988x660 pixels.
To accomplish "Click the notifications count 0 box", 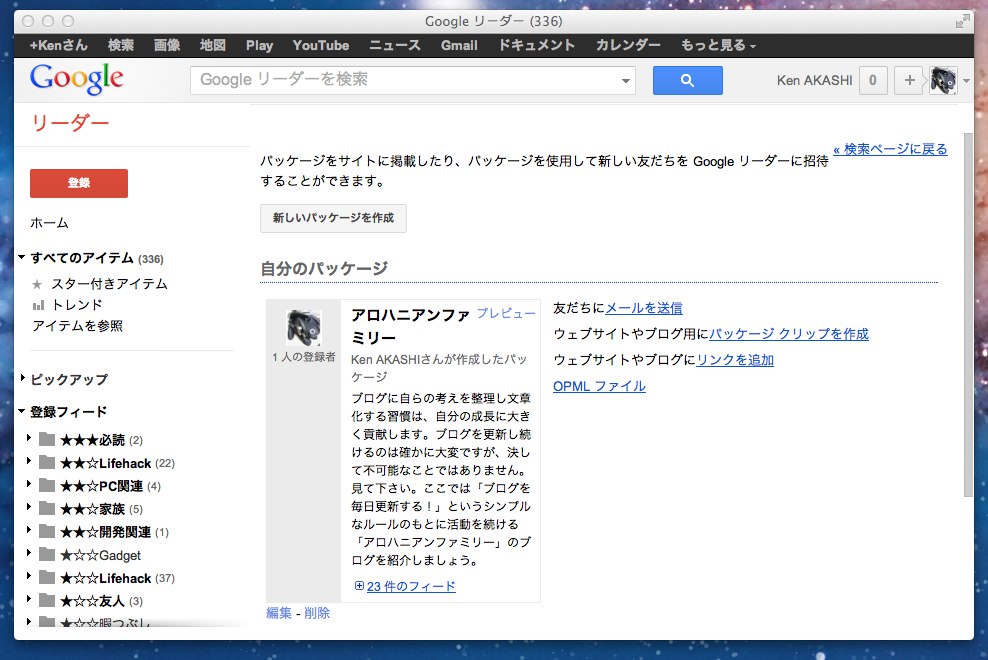I will click(873, 80).
